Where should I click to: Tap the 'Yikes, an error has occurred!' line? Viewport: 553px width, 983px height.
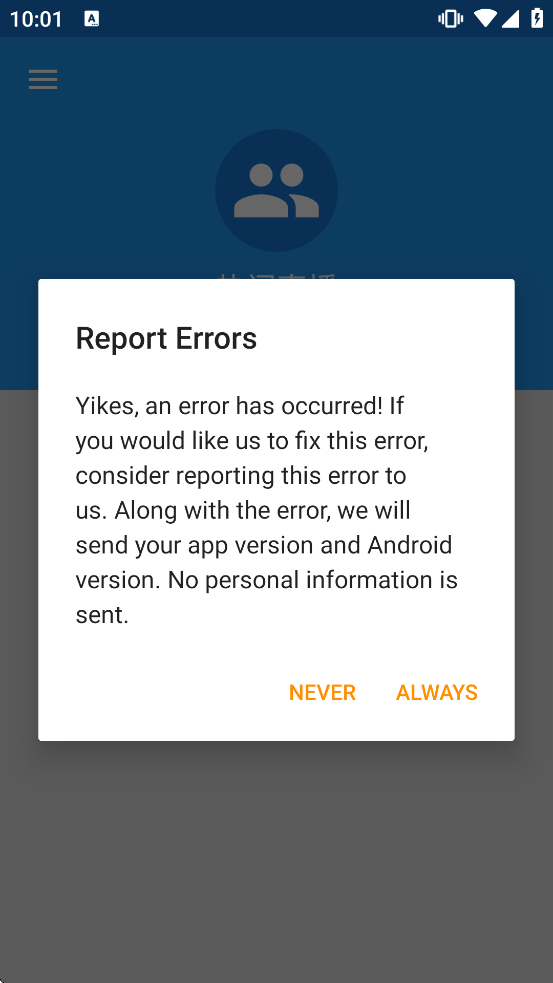pyautogui.click(x=240, y=406)
